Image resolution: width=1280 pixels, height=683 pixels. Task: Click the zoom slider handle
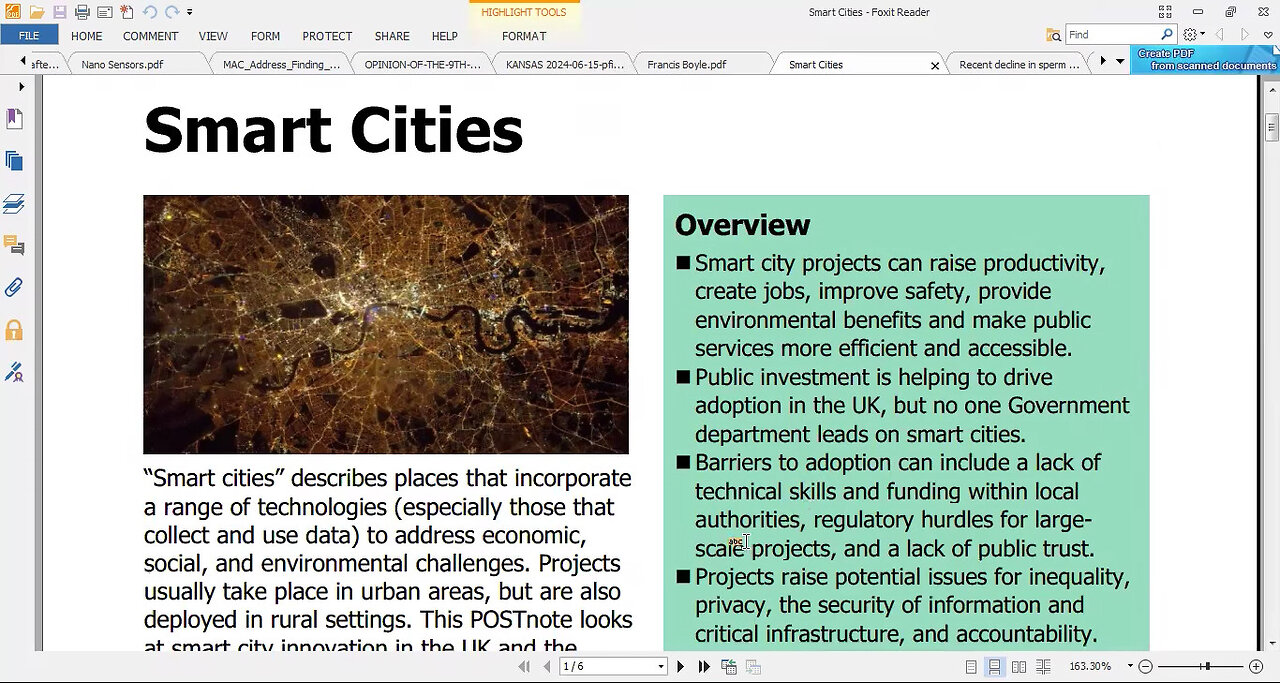click(1207, 667)
